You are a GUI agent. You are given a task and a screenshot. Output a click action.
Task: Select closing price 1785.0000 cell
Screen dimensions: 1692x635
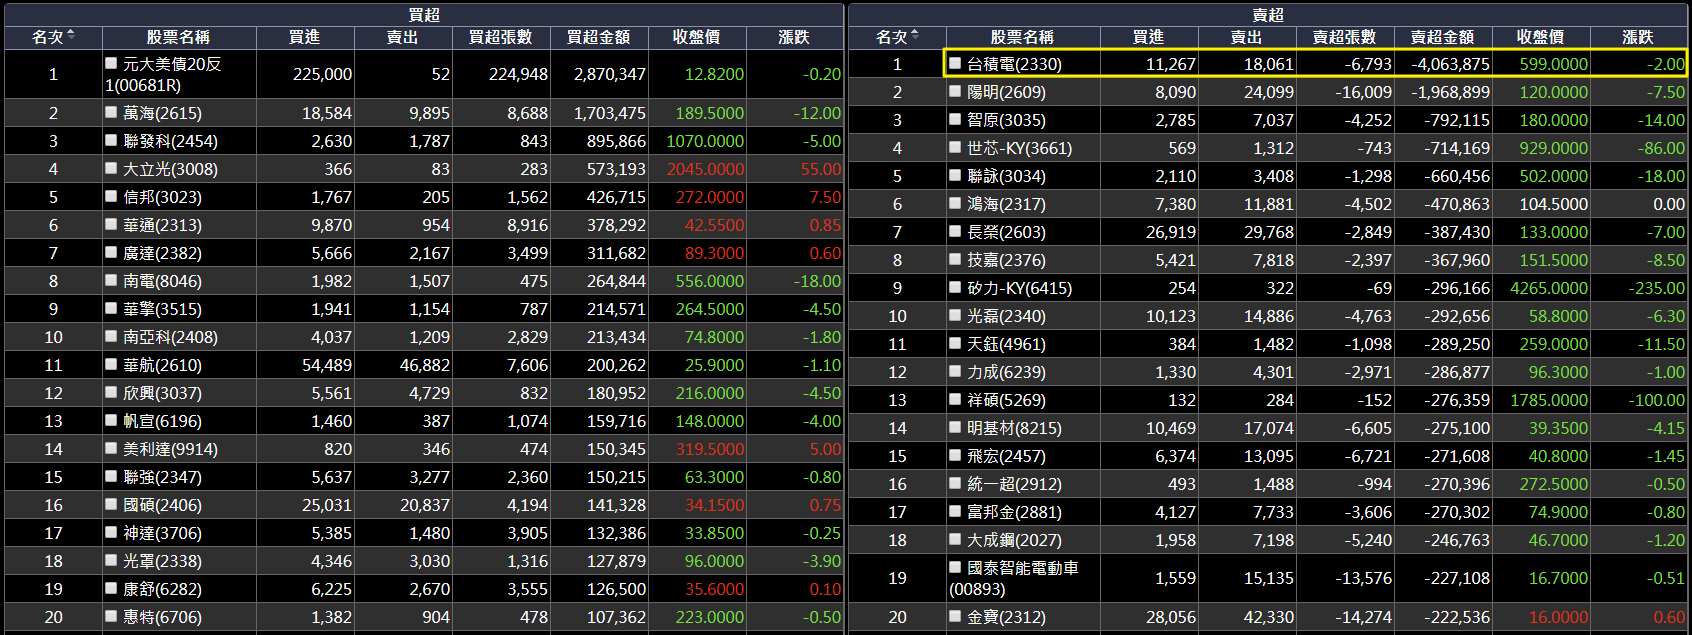1541,399
